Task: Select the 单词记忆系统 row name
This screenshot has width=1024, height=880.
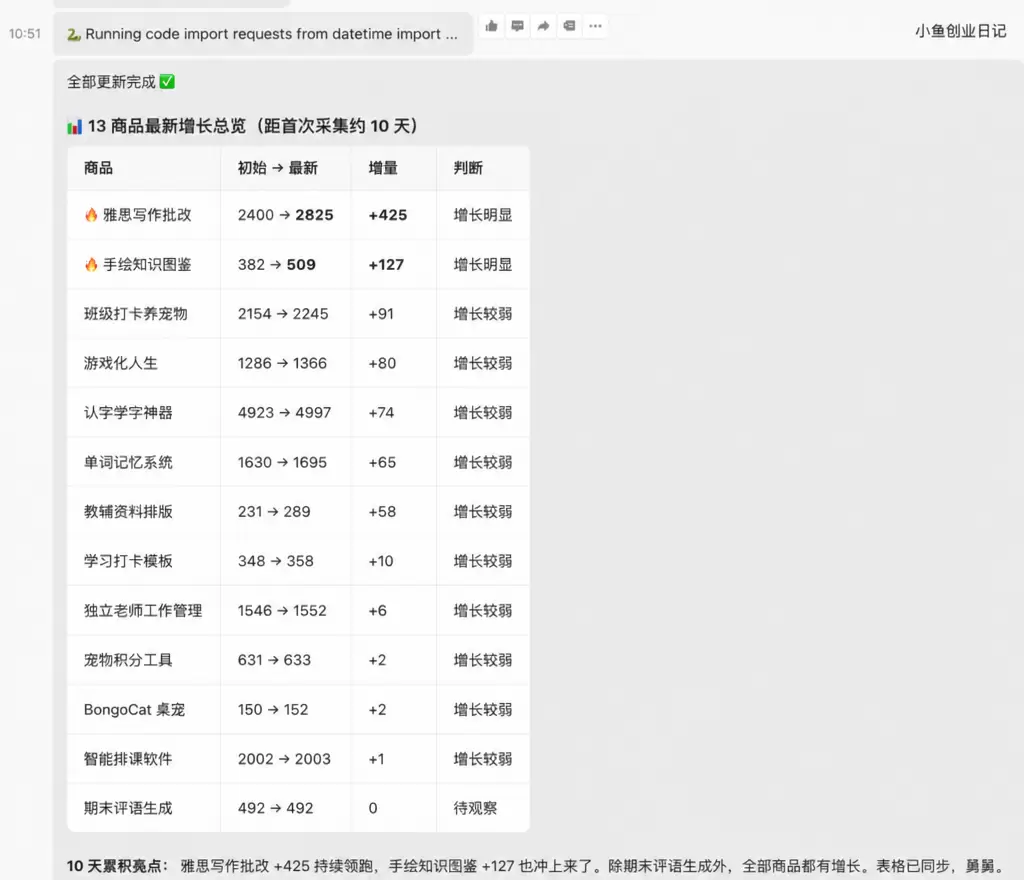Action: (128, 462)
